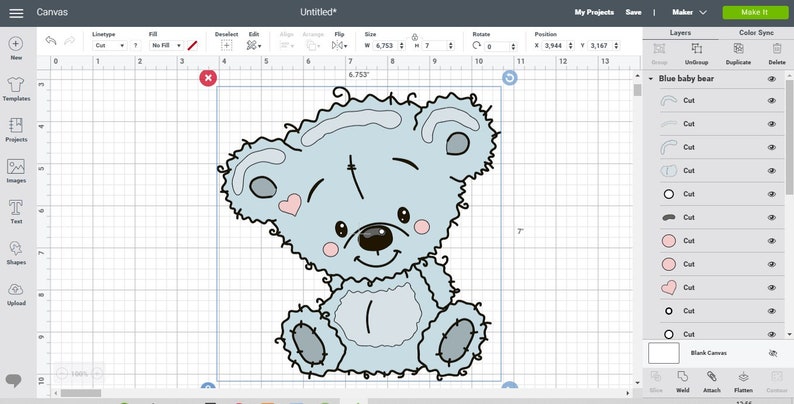This screenshot has width=794, height=404.
Task: Click the Group icon
Action: (x=659, y=49)
